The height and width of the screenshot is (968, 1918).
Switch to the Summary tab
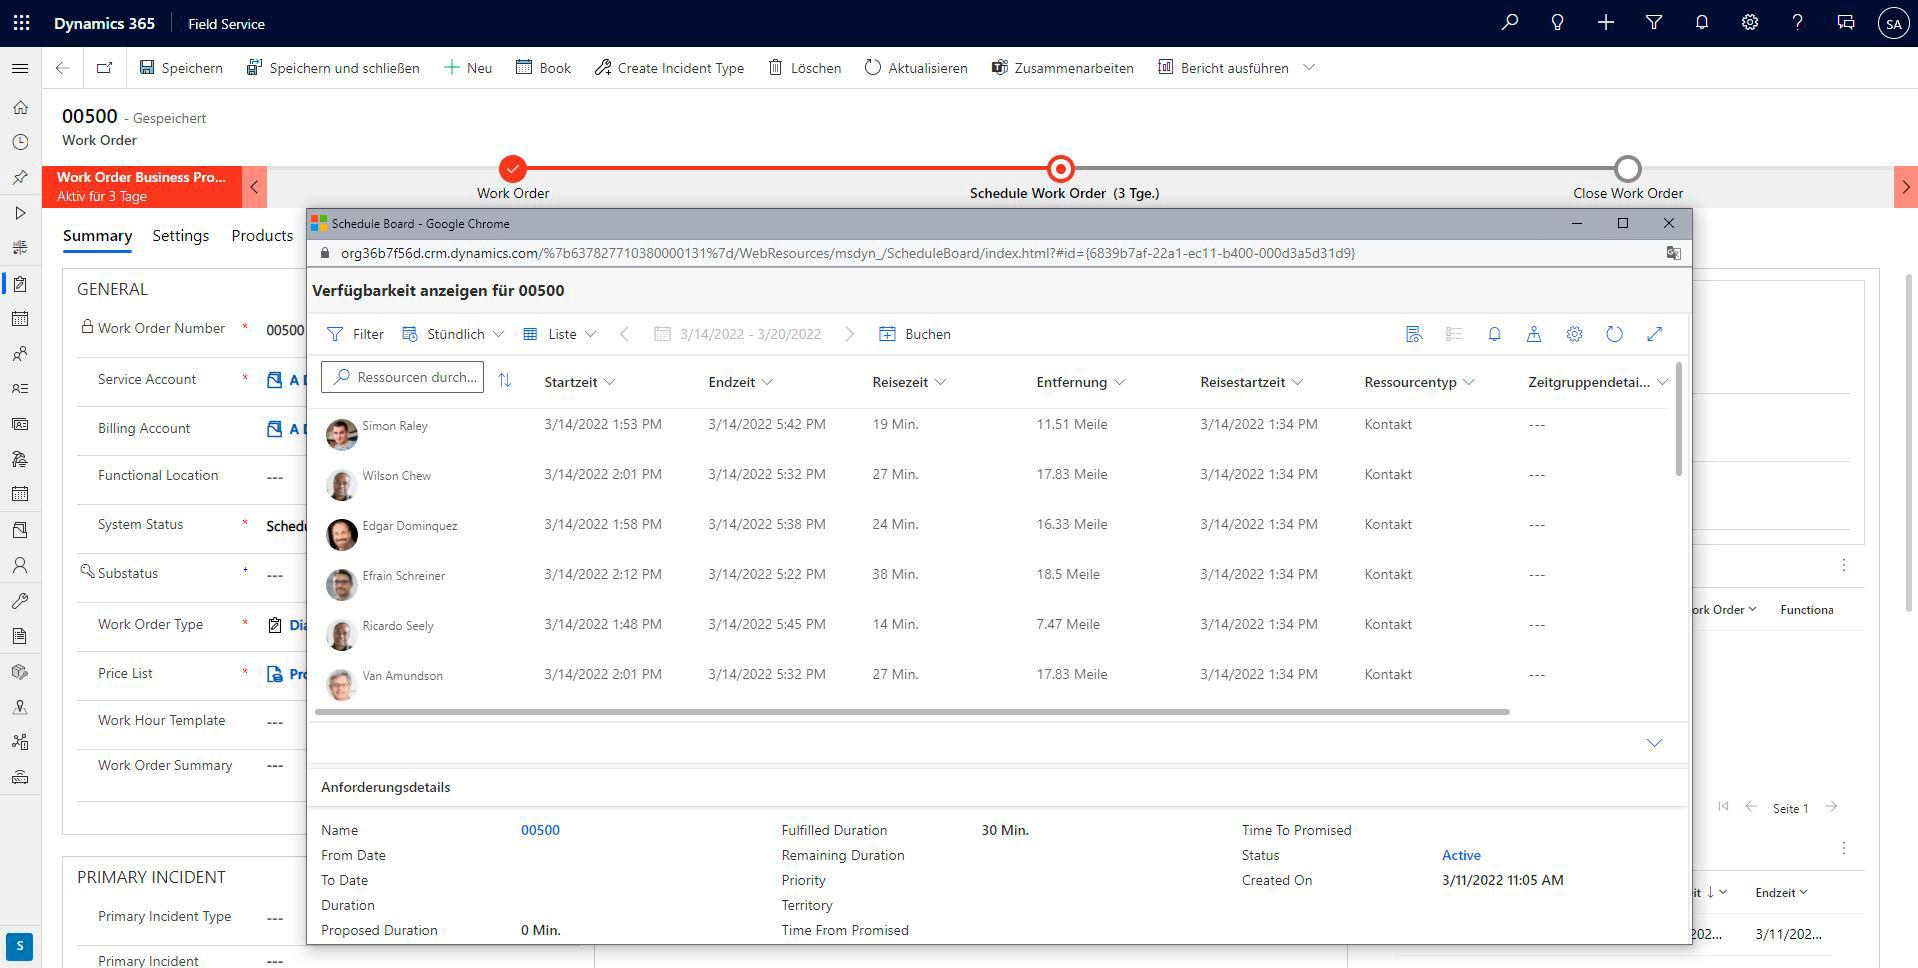click(x=97, y=236)
